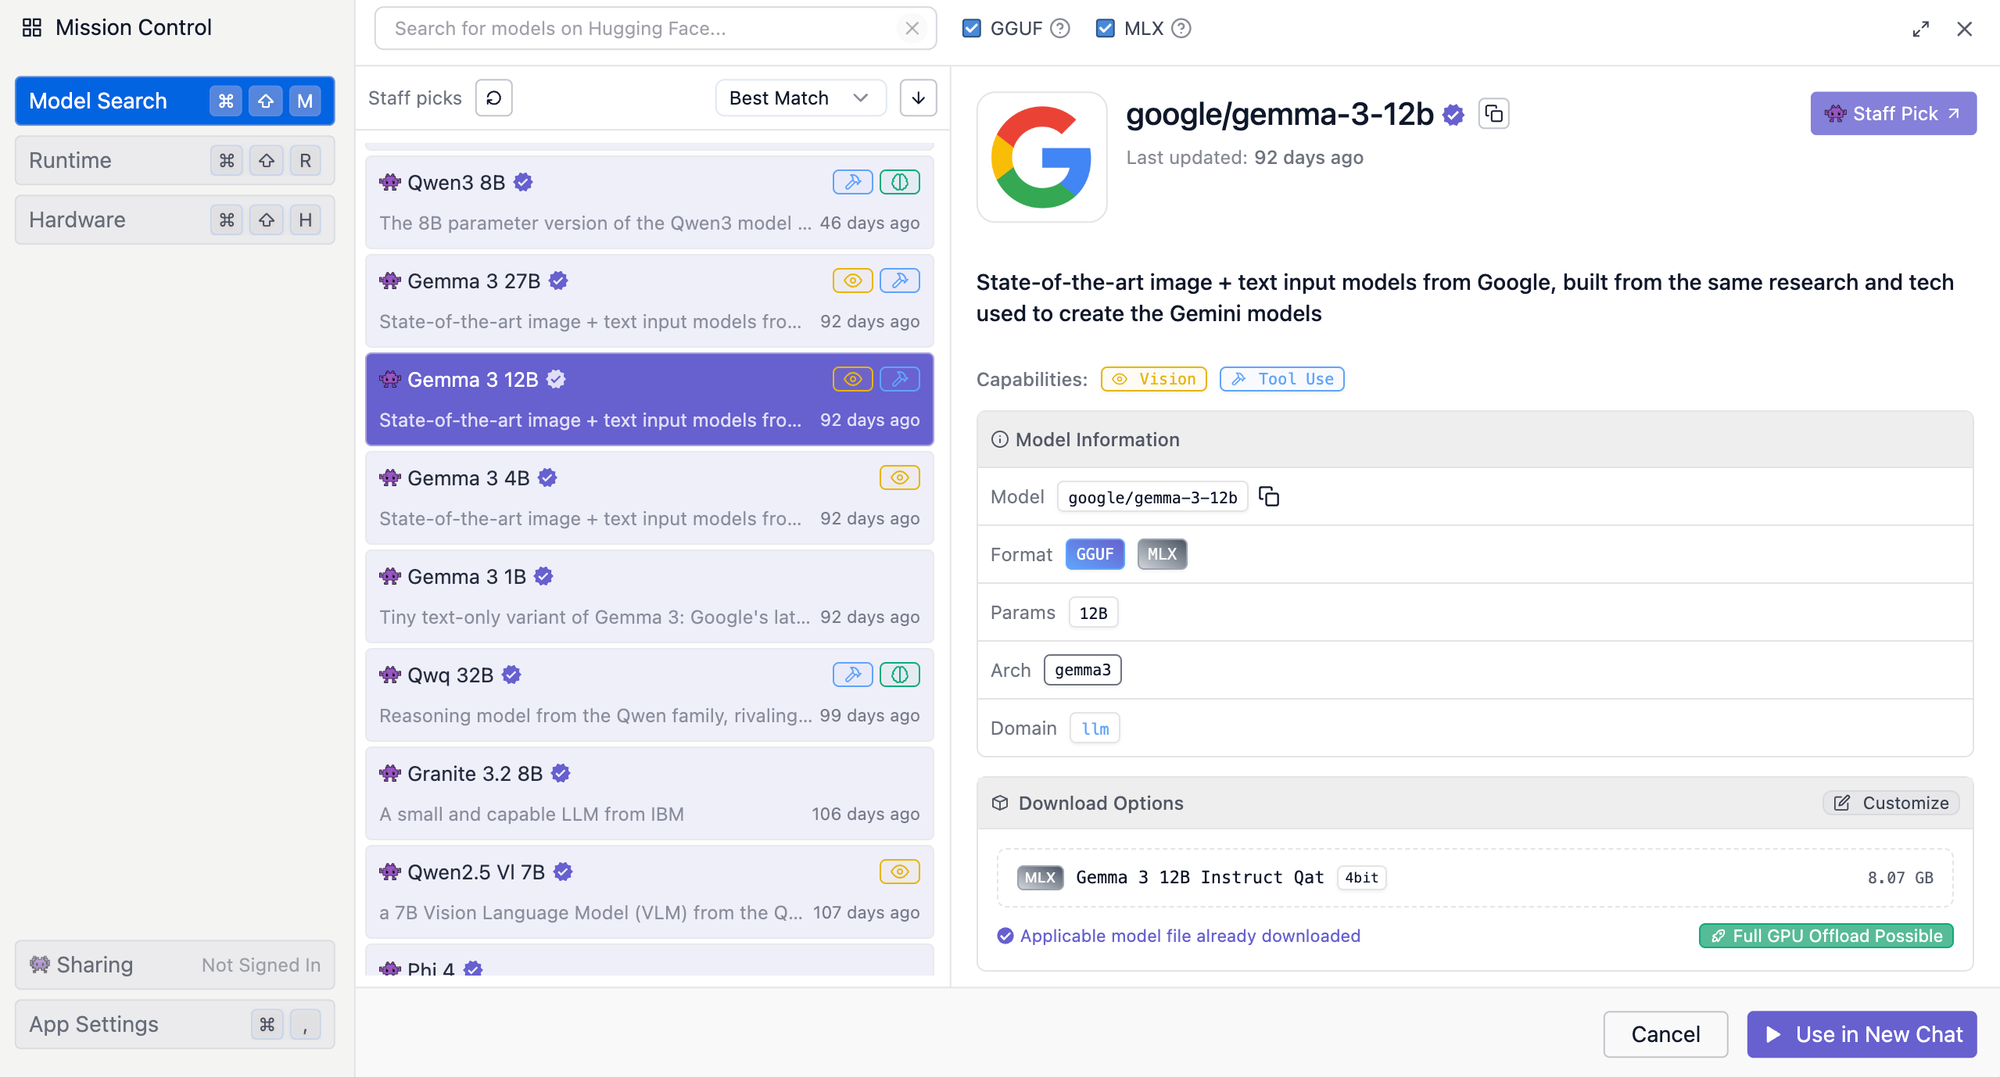Refresh the Staff picks list

(x=494, y=98)
